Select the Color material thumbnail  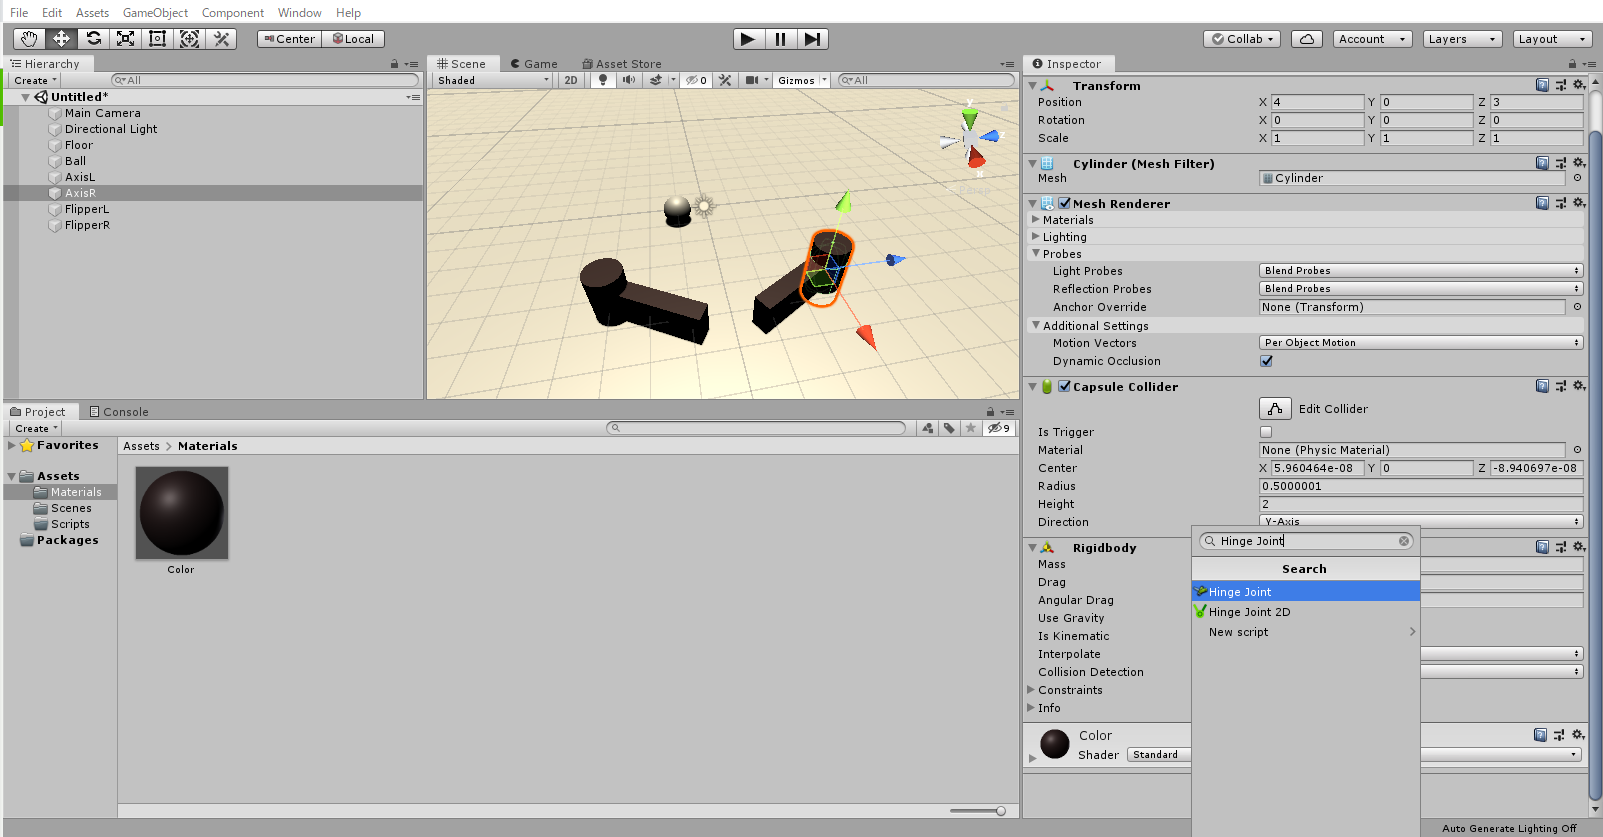point(182,513)
